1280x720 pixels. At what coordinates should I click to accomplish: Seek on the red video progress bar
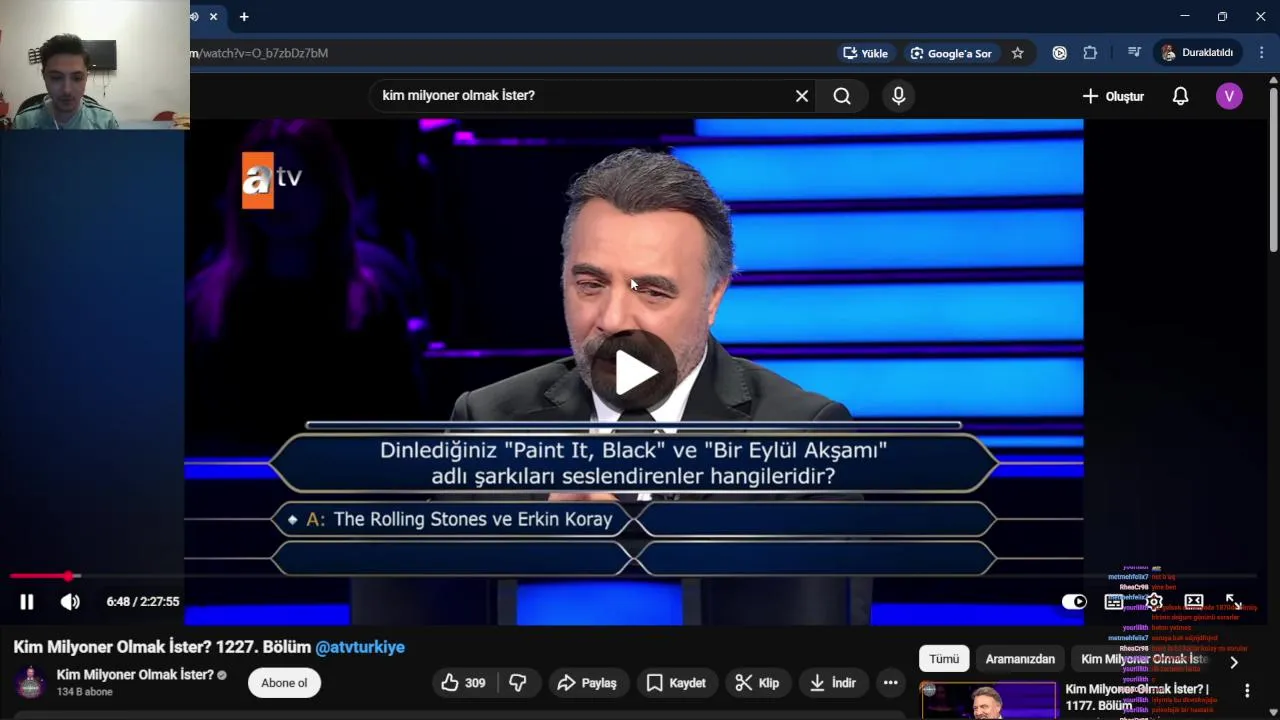[634, 576]
